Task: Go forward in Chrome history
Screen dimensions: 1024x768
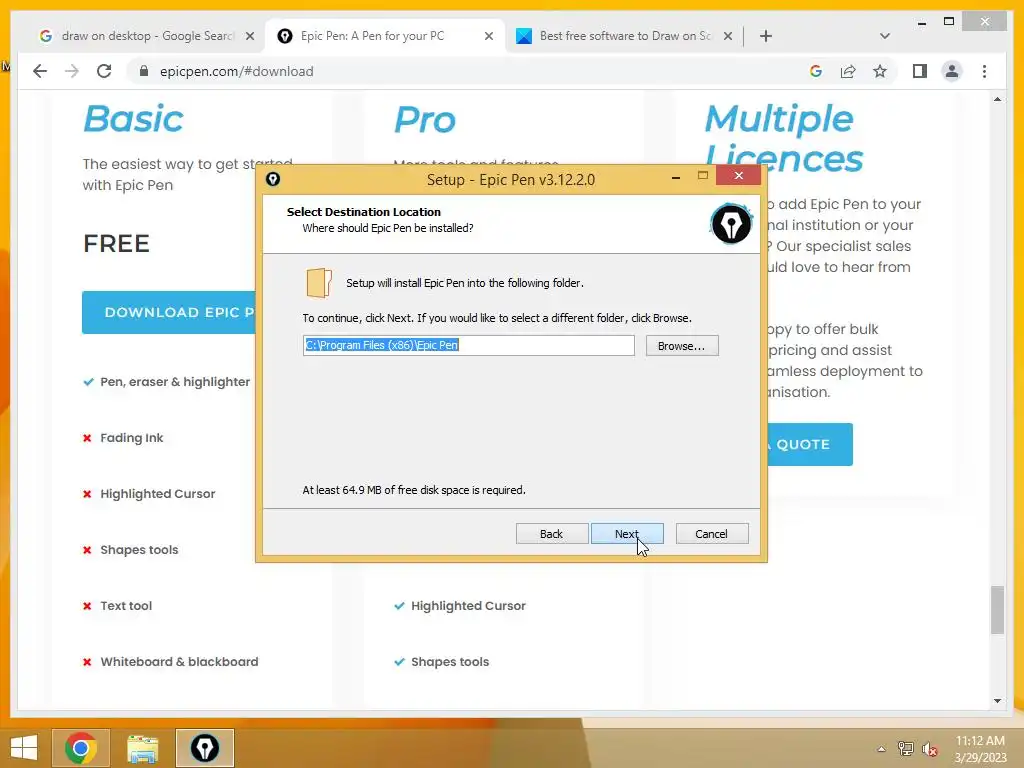Action: [72, 71]
